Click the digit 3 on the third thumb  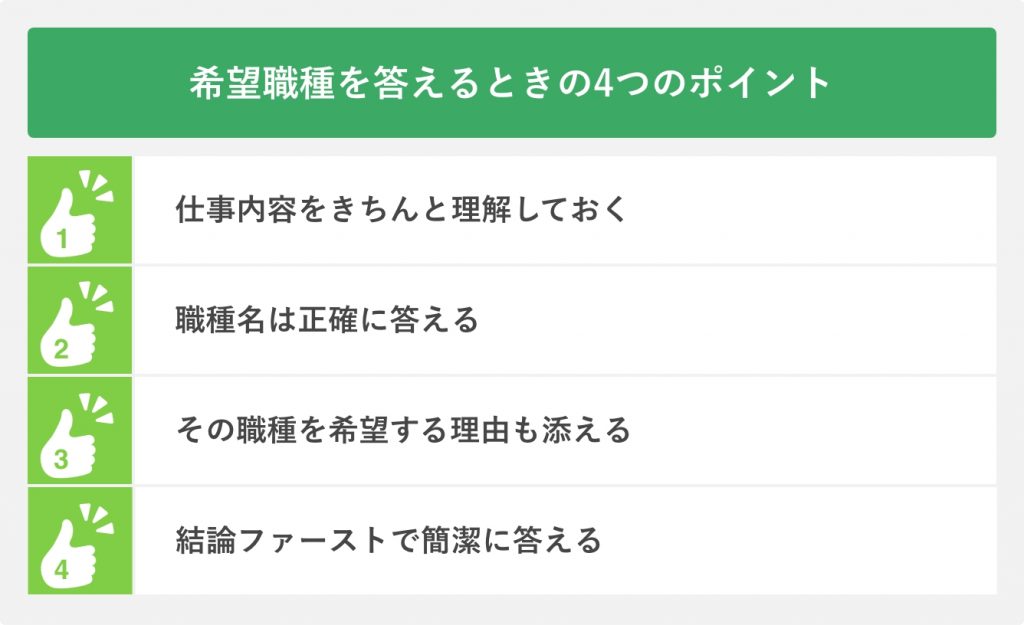(61, 461)
